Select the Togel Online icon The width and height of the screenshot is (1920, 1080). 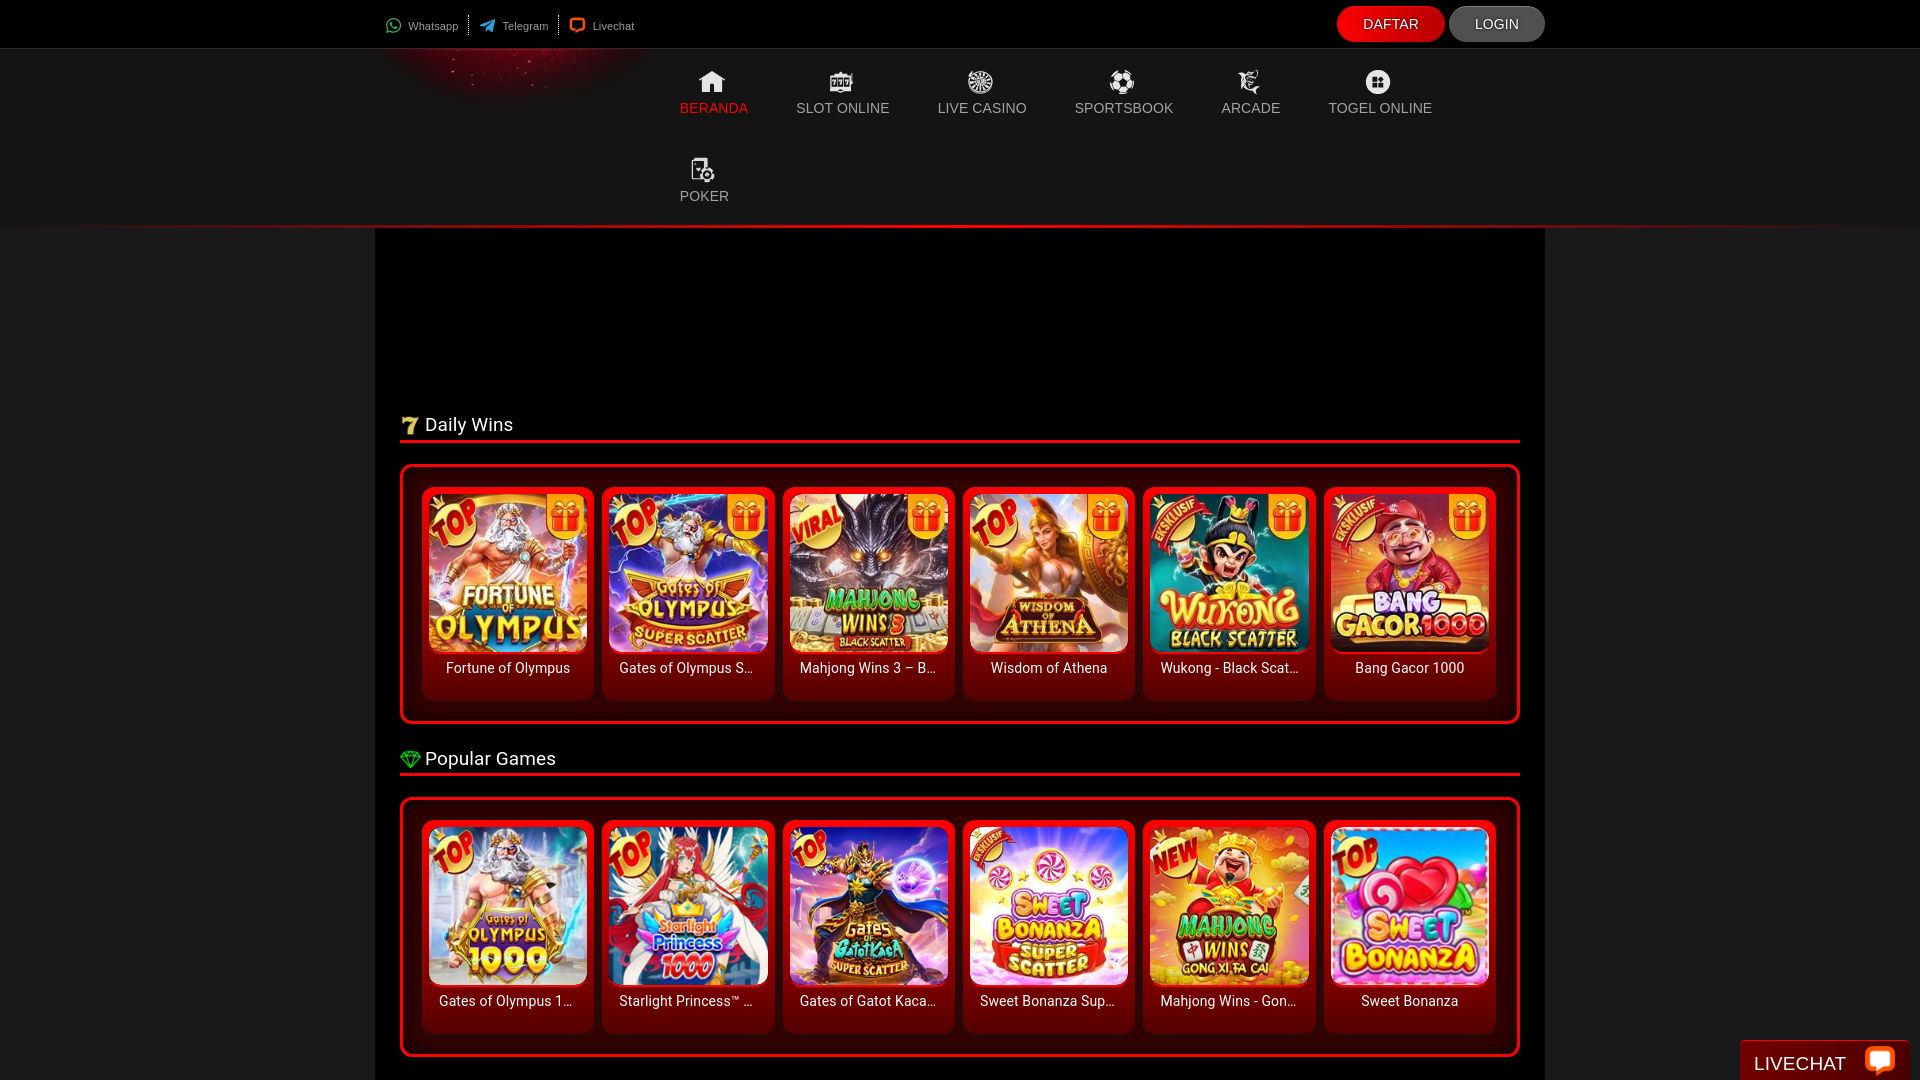[1378, 82]
